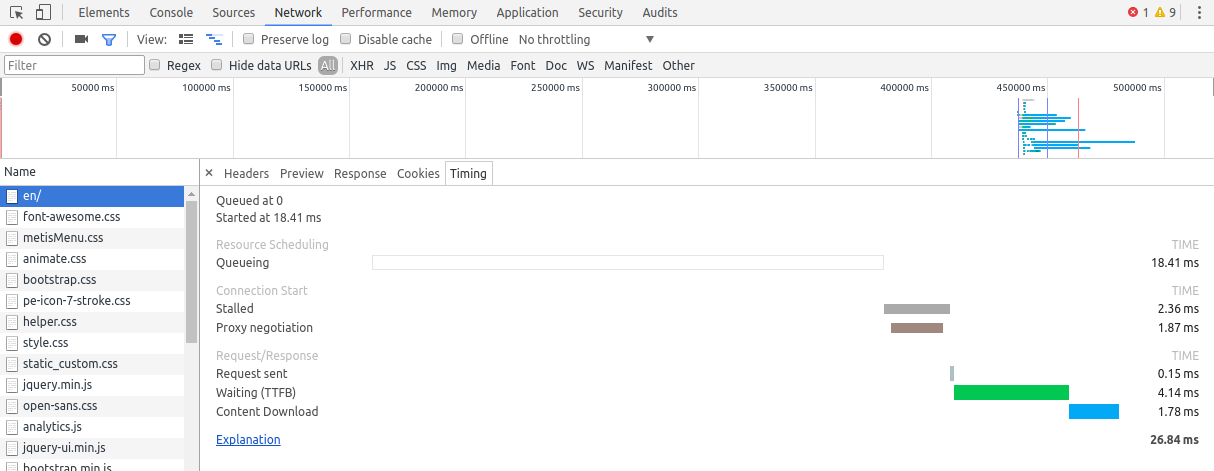Click the inspect element picker icon
The height and width of the screenshot is (471, 1214).
pyautogui.click(x=17, y=13)
